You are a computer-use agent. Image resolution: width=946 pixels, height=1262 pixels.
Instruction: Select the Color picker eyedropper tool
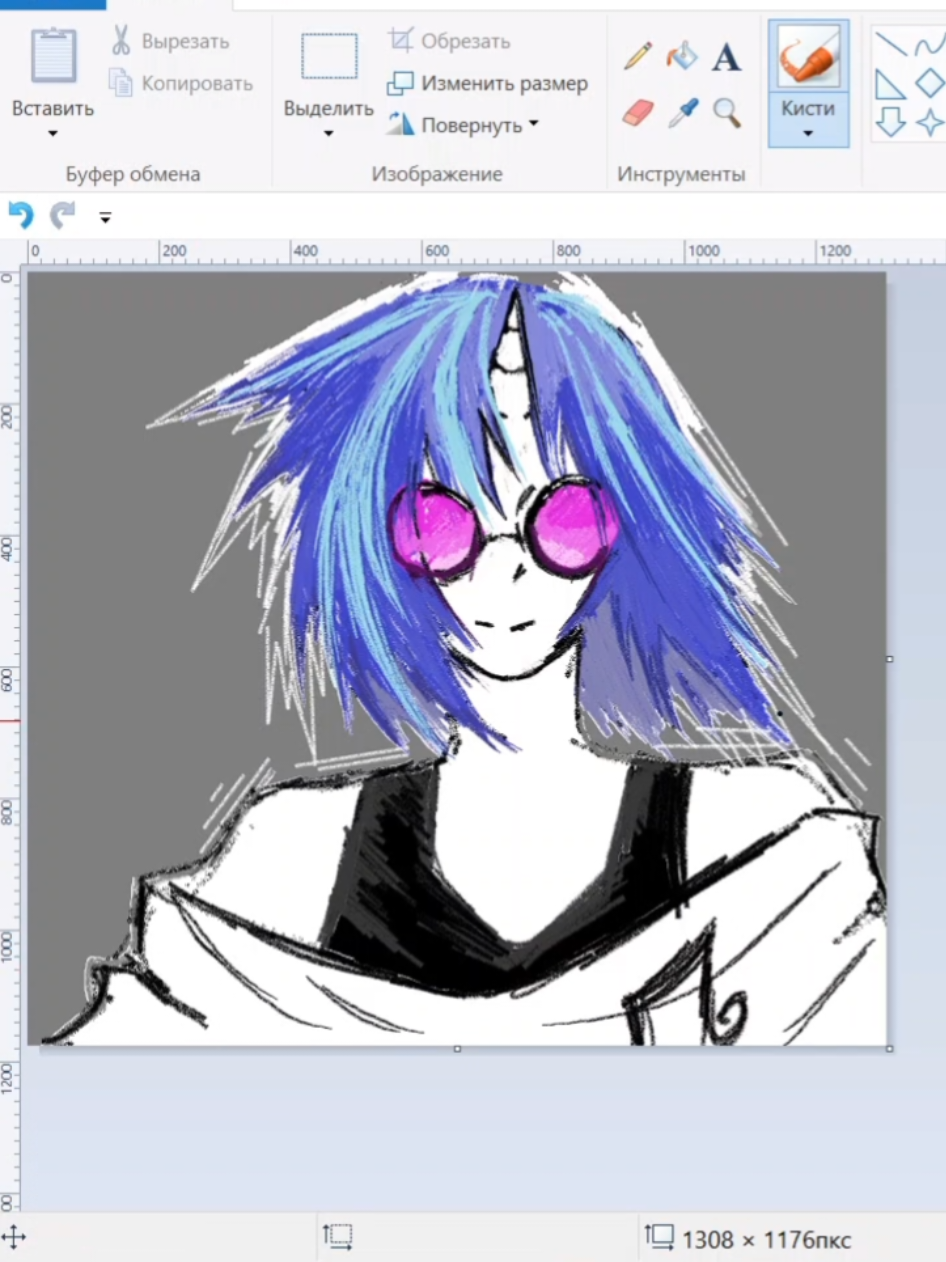pyautogui.click(x=682, y=112)
